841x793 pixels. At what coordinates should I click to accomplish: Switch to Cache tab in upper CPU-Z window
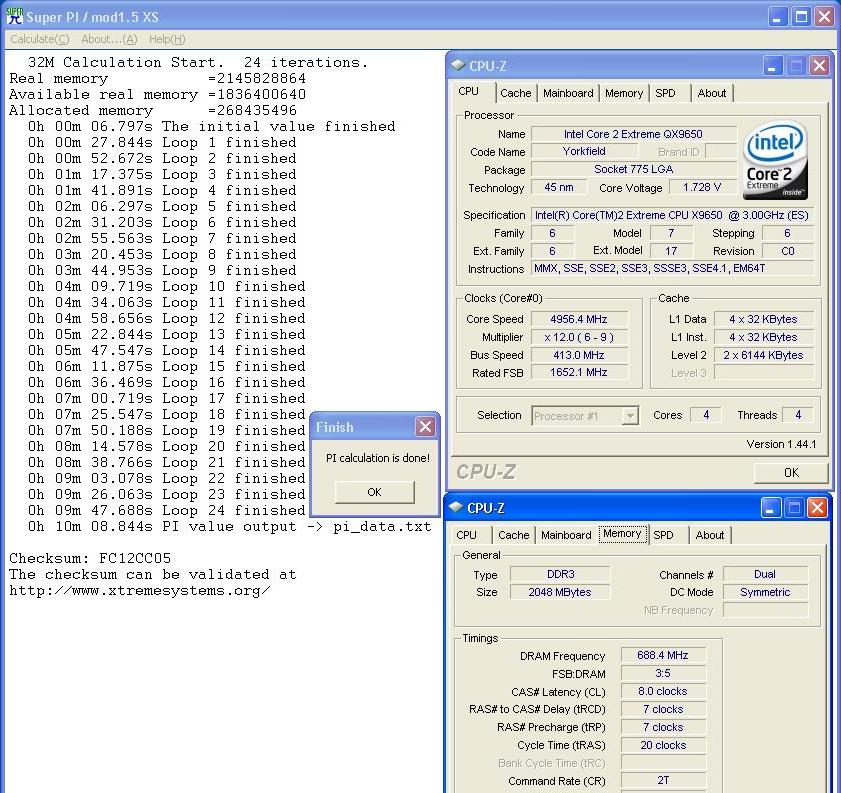(515, 93)
